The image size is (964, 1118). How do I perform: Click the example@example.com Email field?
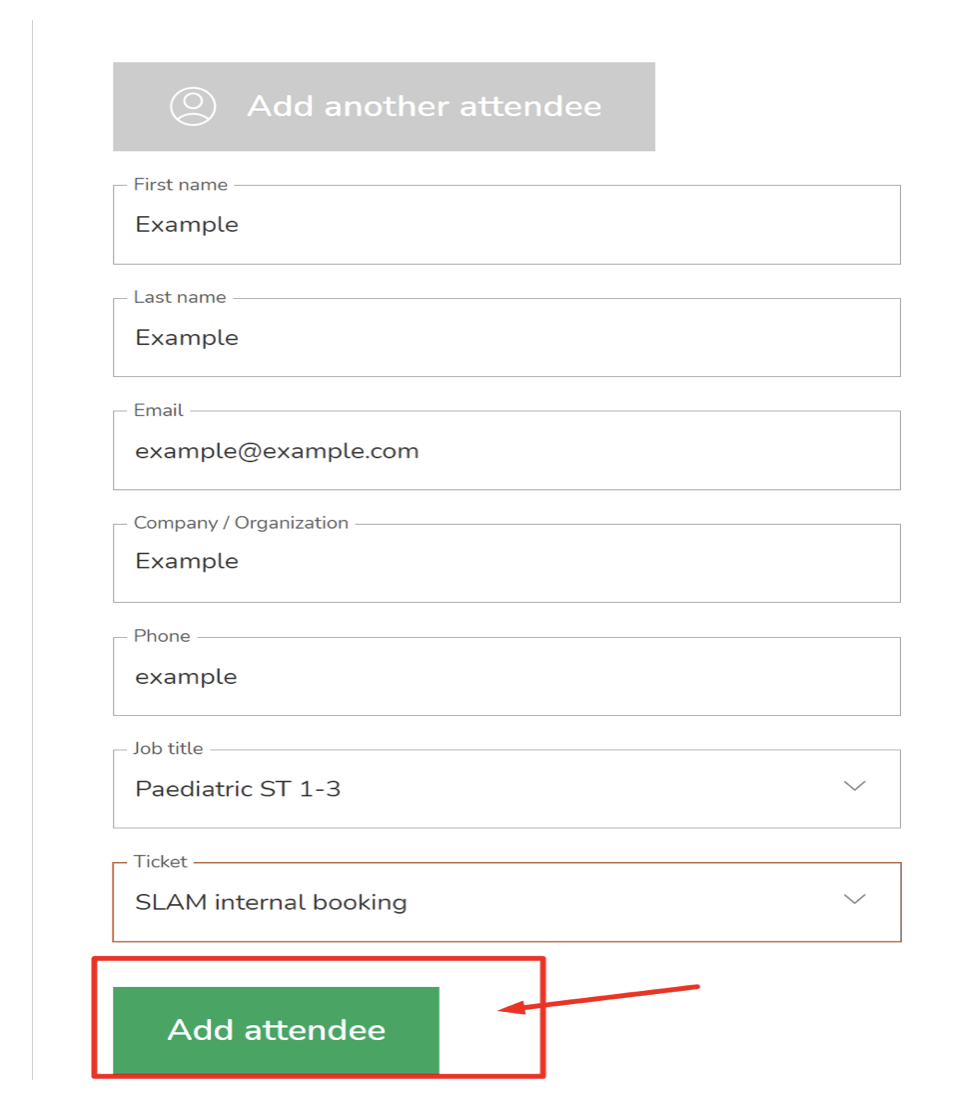pos(506,451)
